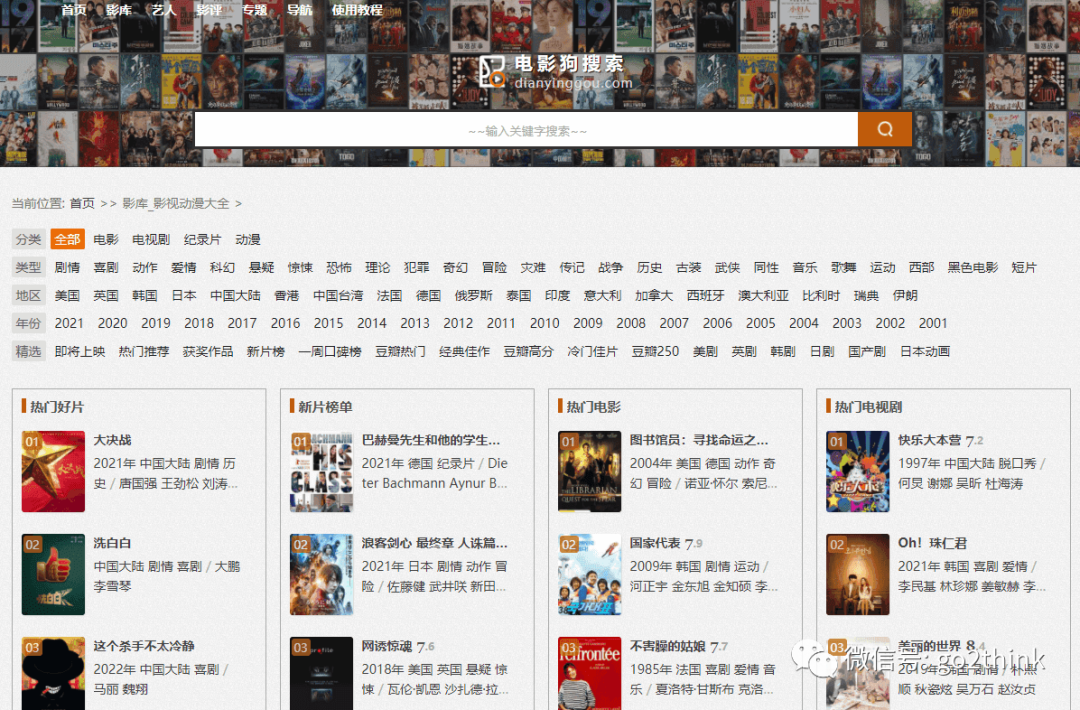
Task: Open the 电影狗搜索 site logo
Action: click(555, 73)
